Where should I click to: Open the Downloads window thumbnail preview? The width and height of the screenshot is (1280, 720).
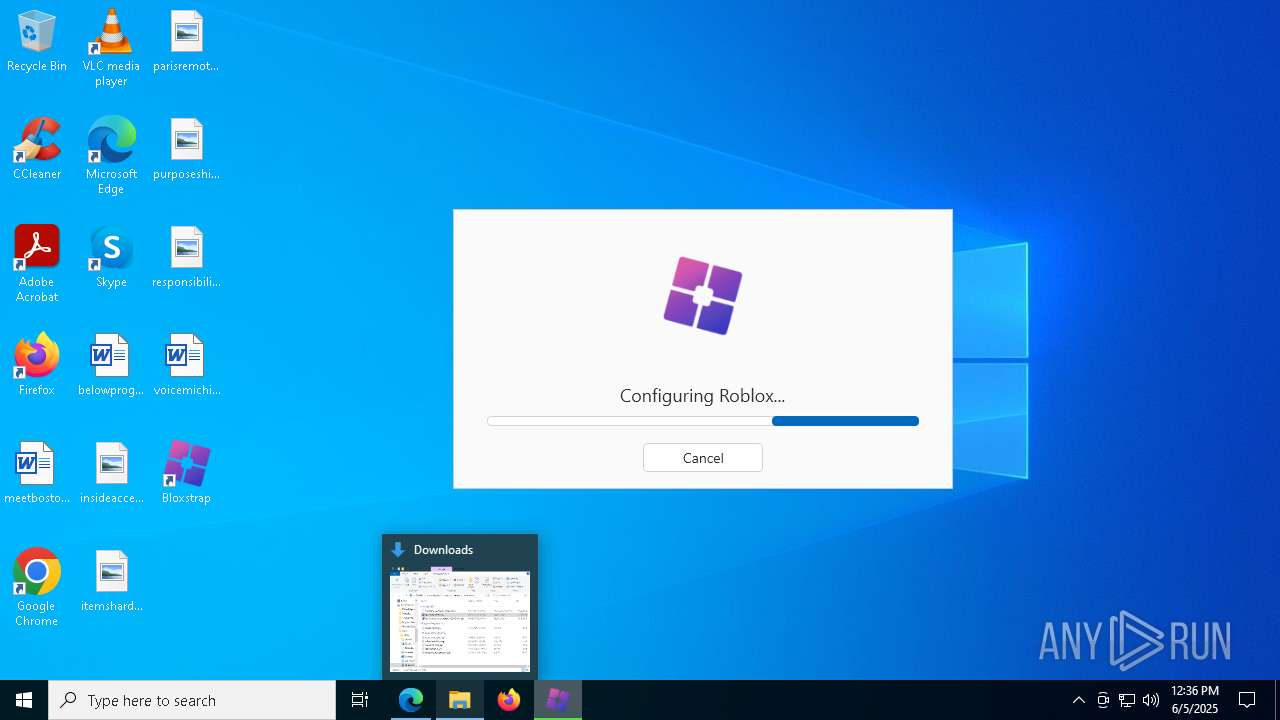(460, 620)
